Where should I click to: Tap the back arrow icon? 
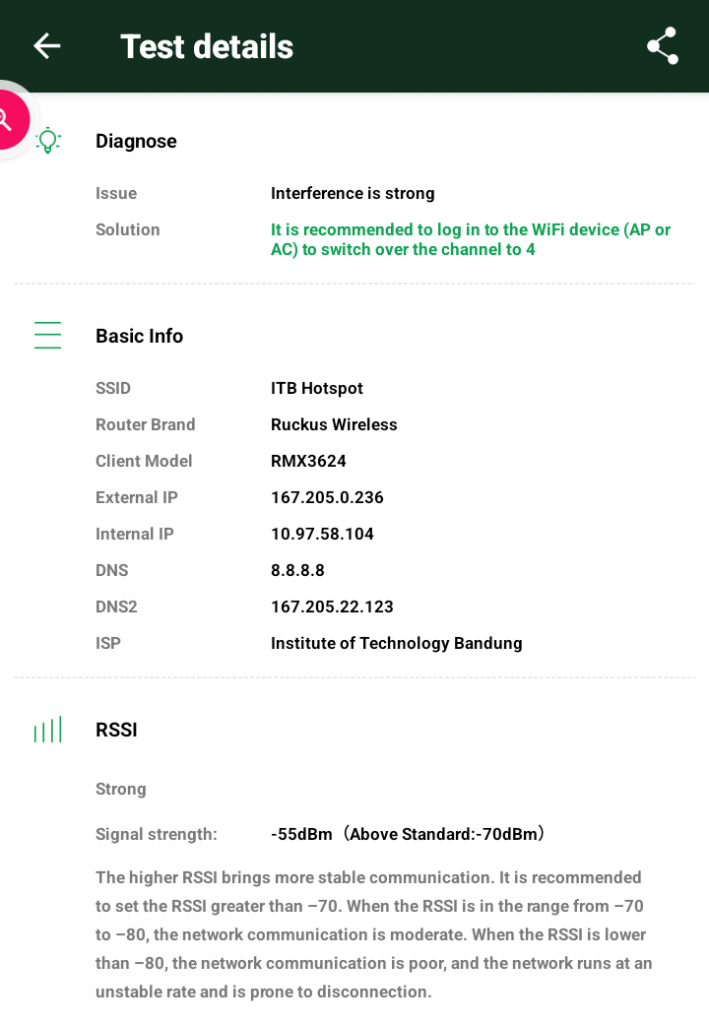point(47,46)
